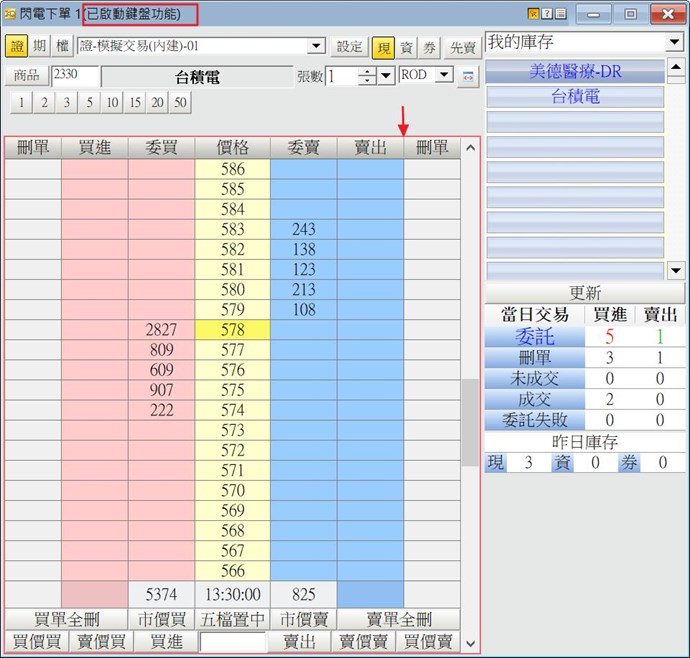The image size is (690, 658).
Task: Select 台積電 in inventory list
Action: pos(575,97)
